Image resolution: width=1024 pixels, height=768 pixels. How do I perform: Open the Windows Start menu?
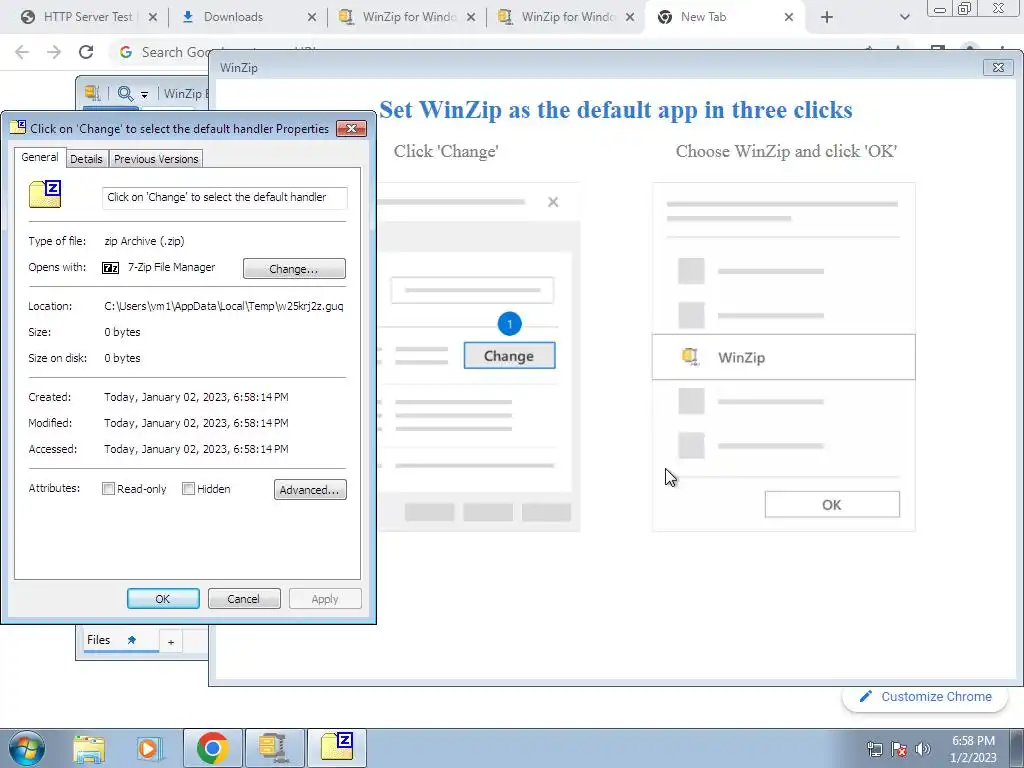pos(26,748)
